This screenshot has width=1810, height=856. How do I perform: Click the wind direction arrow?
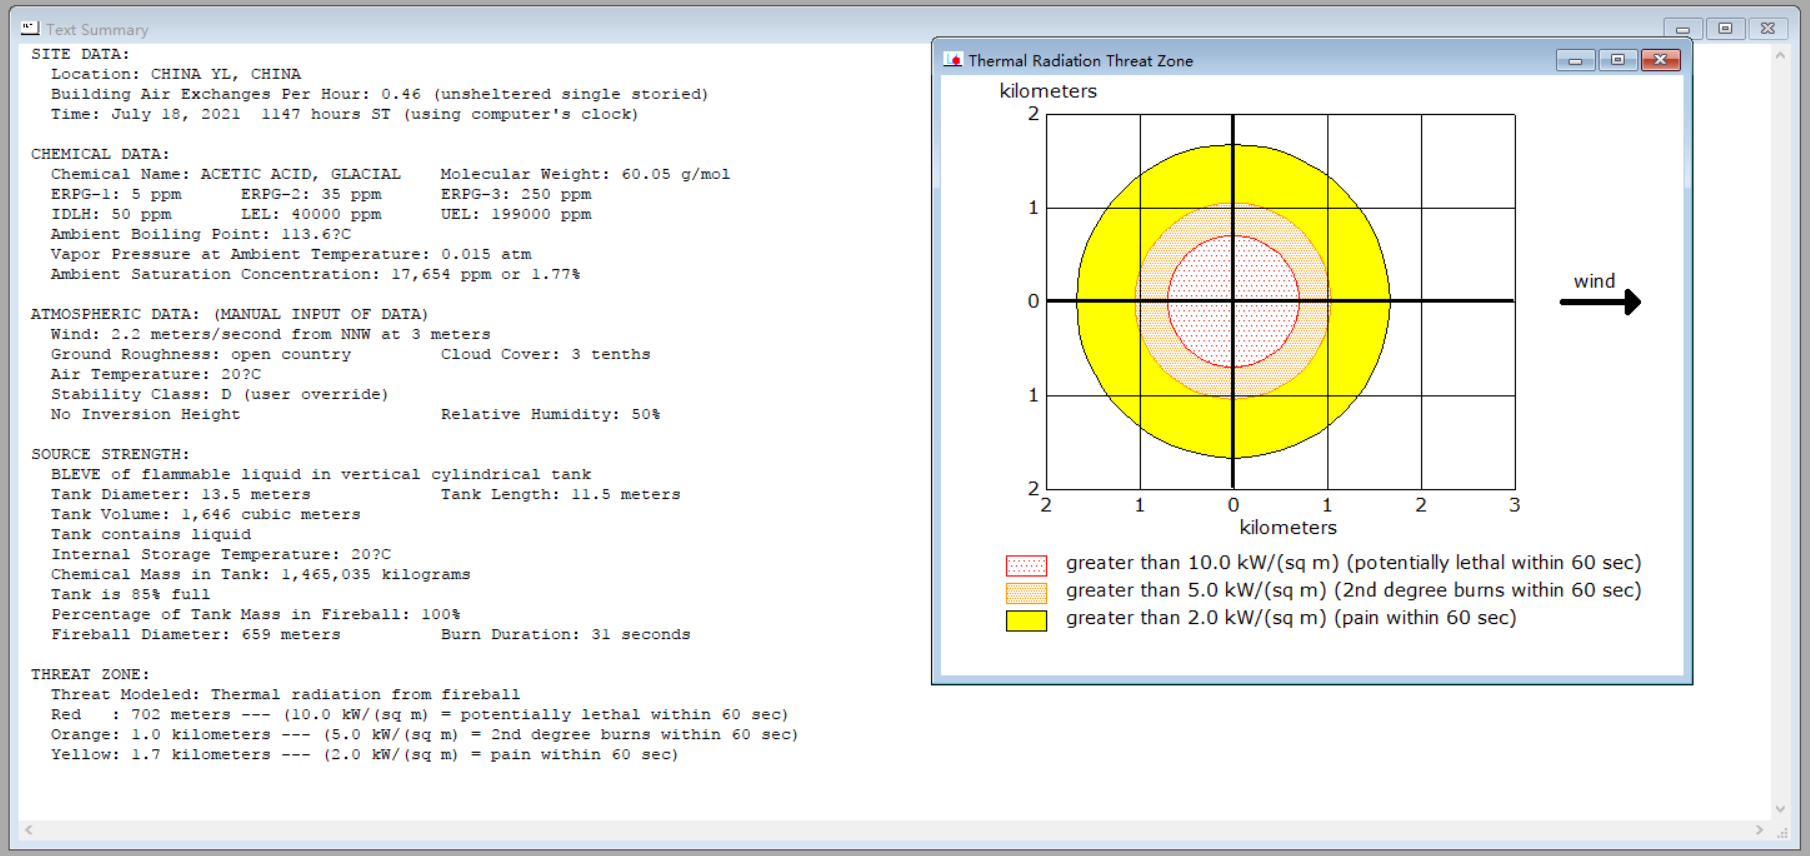click(x=1600, y=302)
